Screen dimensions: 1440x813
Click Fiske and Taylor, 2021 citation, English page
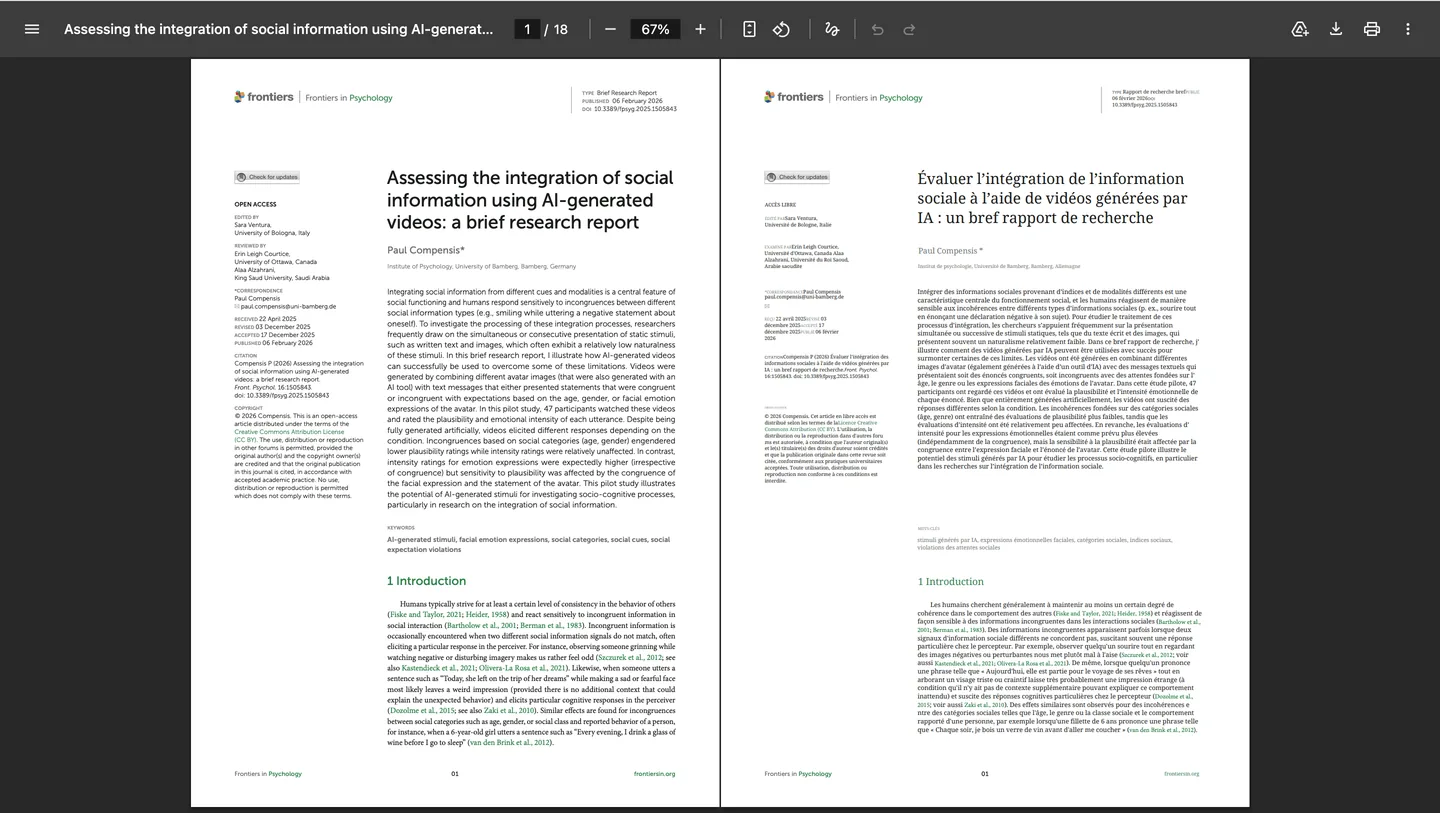point(425,614)
